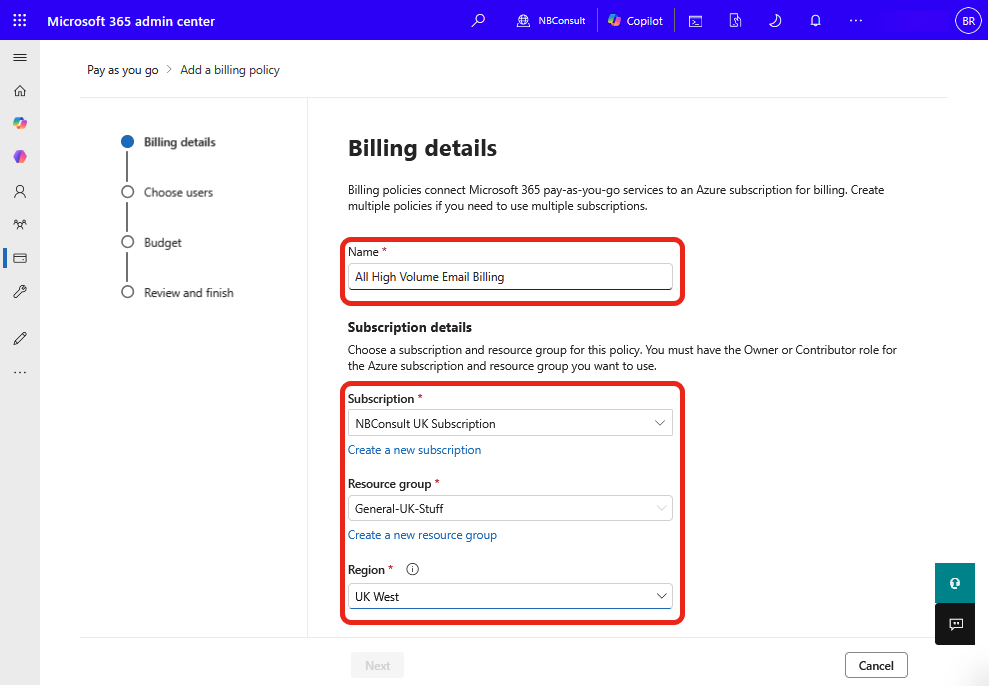Collapse navigation menu with hamburger icon
Screen dimensions: 989x686
[20, 58]
